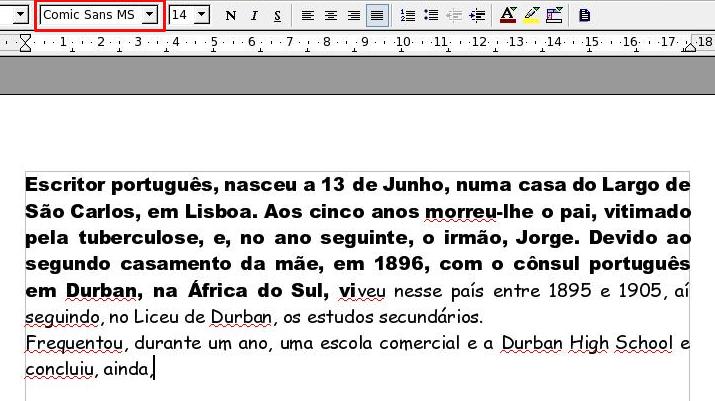This screenshot has height=401, width=715.
Task: Toggle bold formatting (N button)
Action: coord(231,16)
